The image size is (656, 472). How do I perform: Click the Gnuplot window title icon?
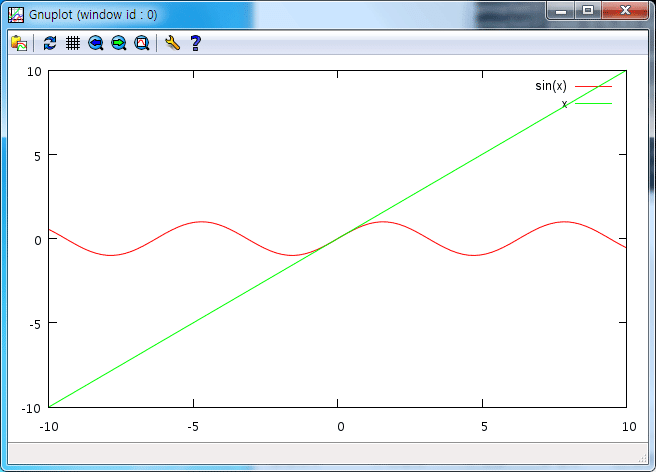[x=16, y=15]
